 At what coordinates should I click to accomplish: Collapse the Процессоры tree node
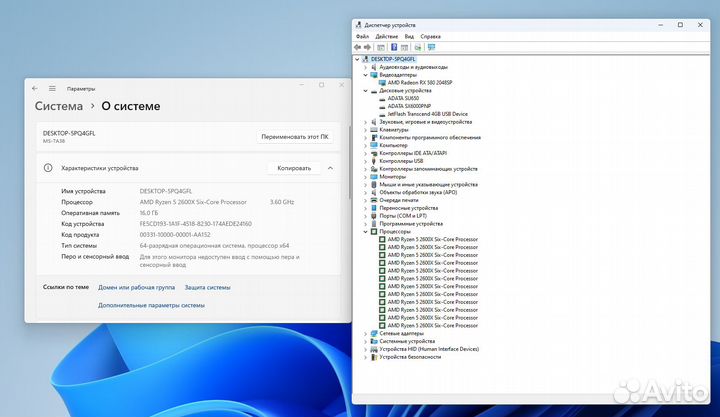[365, 231]
